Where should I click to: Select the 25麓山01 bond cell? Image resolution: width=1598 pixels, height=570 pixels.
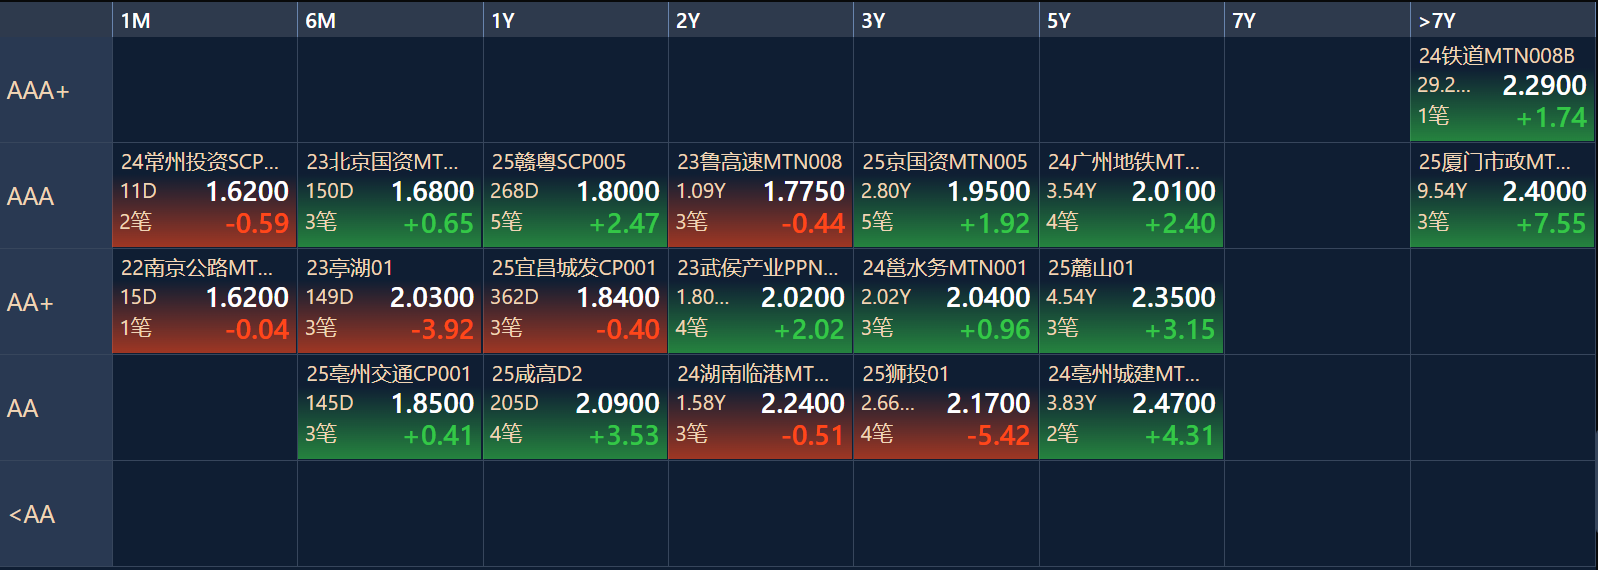click(1131, 301)
